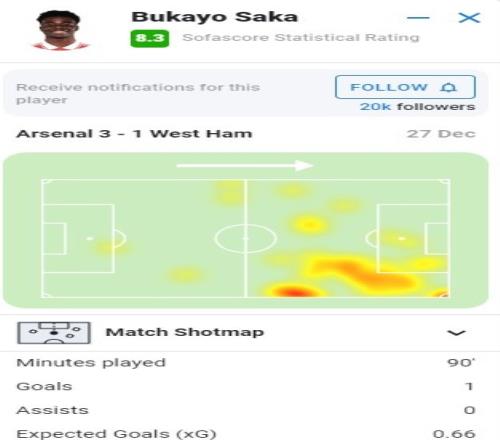Click the Match Shotmap label
500x440 pixels.
(x=185, y=332)
